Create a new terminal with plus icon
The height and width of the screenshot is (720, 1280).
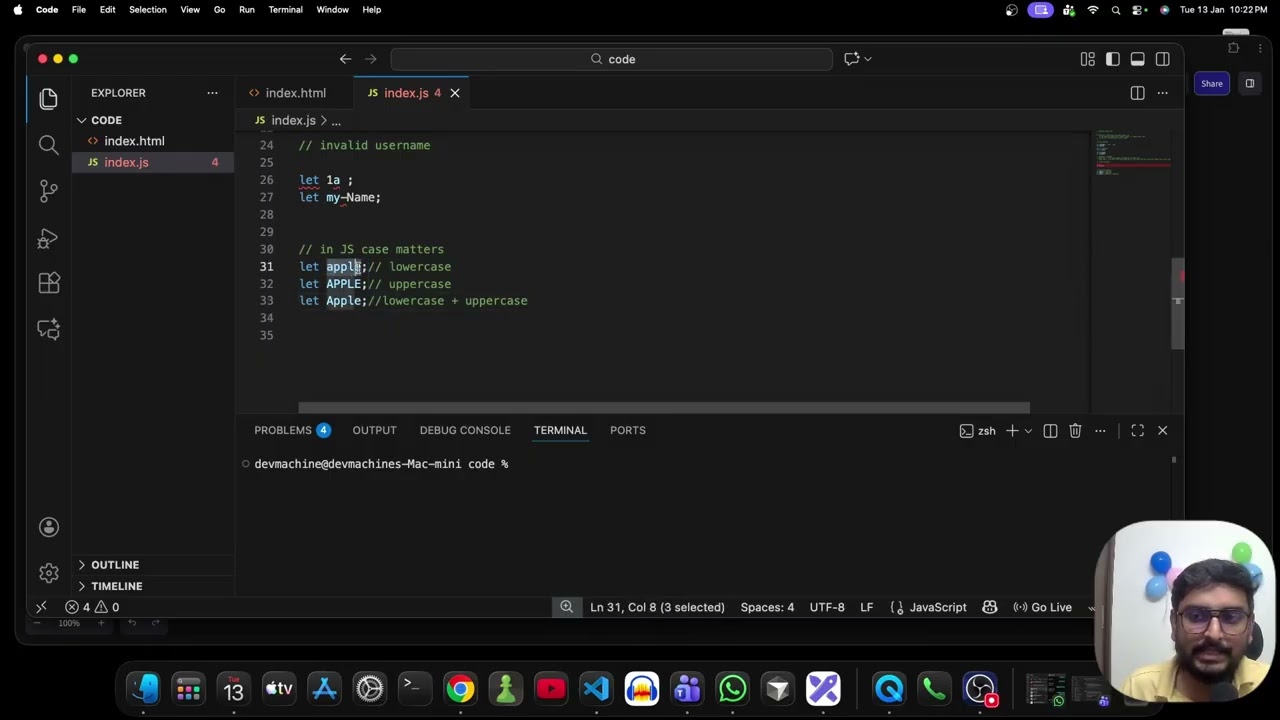[1012, 430]
